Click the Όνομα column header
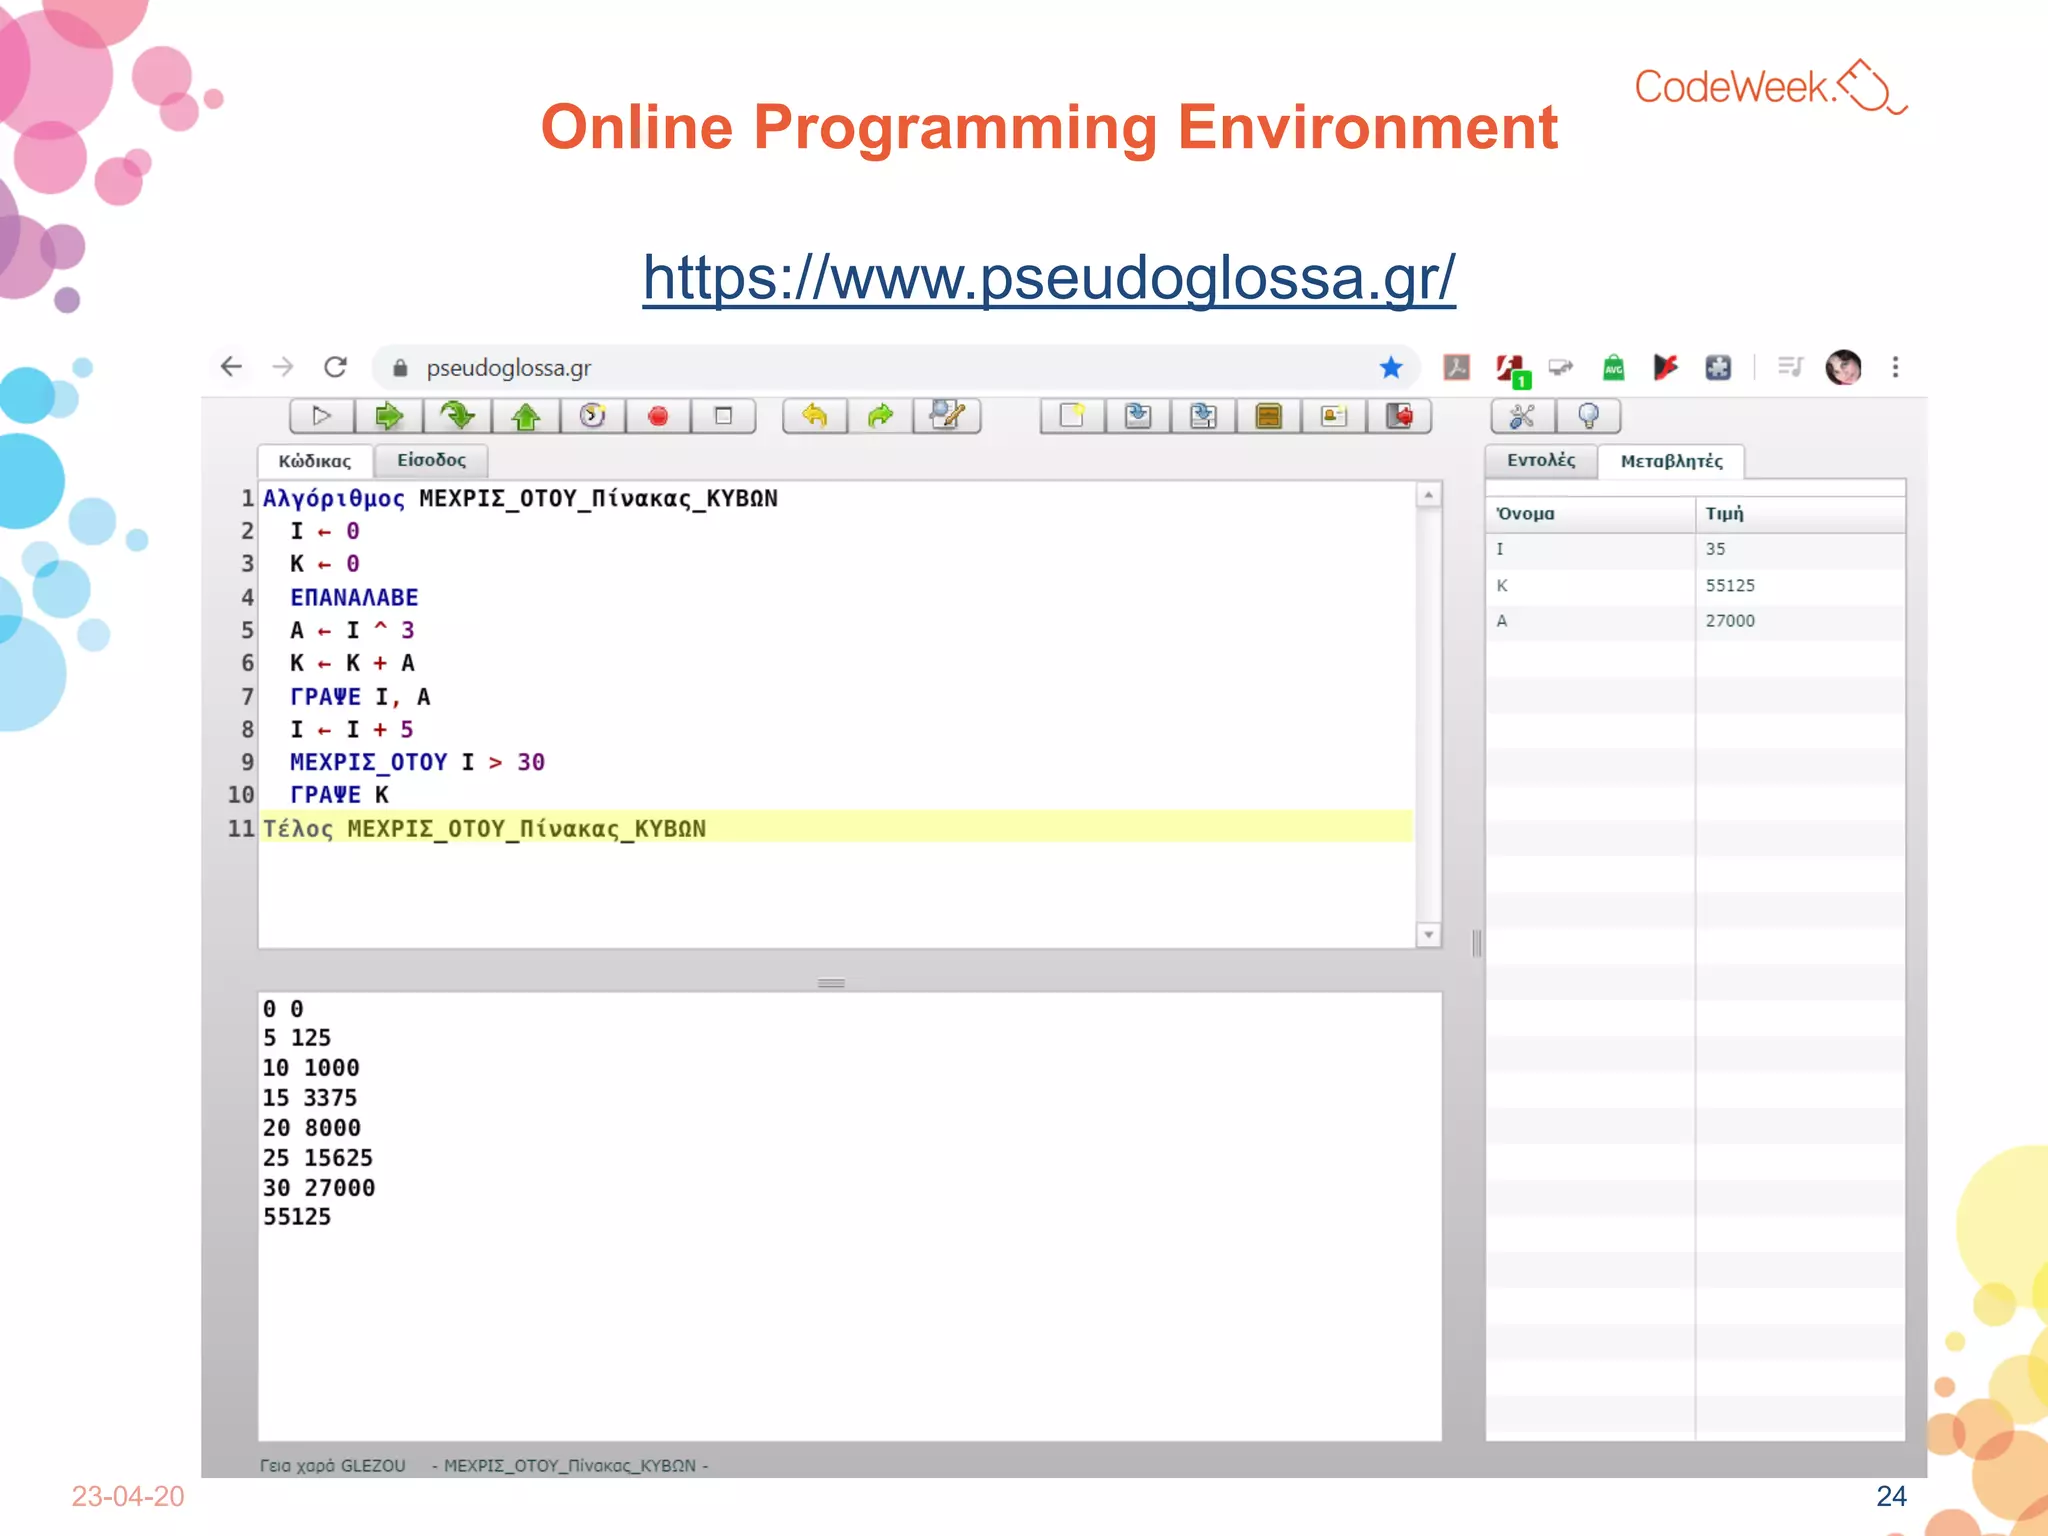This screenshot has width=2048, height=1536. (1590, 514)
